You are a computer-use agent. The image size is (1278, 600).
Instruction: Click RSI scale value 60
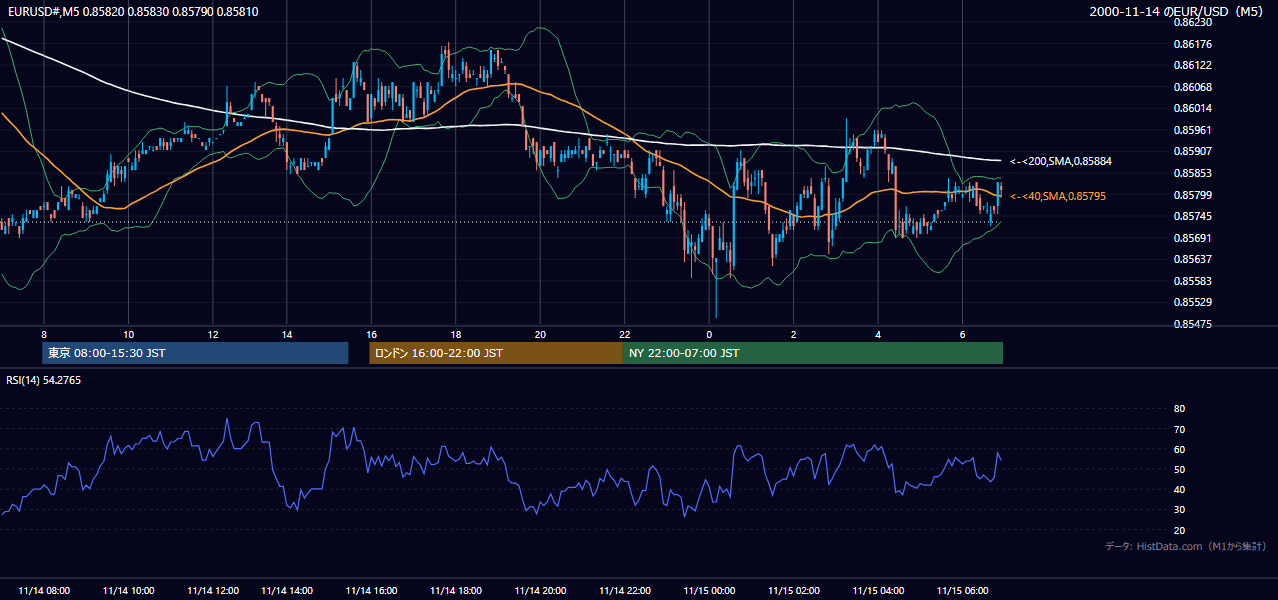[1179, 449]
